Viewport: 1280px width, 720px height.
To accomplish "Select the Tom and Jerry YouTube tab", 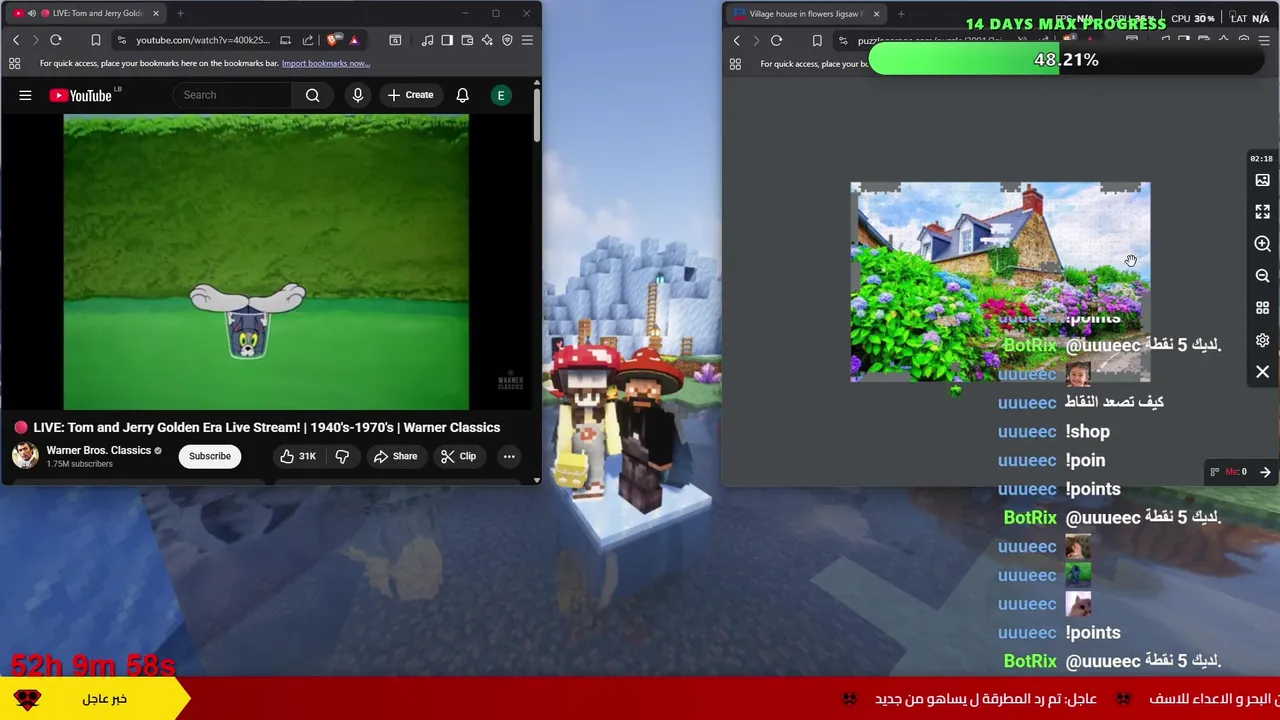I will (85, 13).
